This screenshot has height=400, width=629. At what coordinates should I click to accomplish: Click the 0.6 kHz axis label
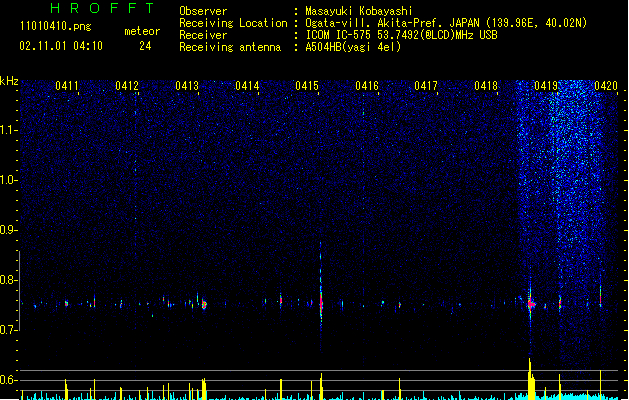click(x=9, y=380)
